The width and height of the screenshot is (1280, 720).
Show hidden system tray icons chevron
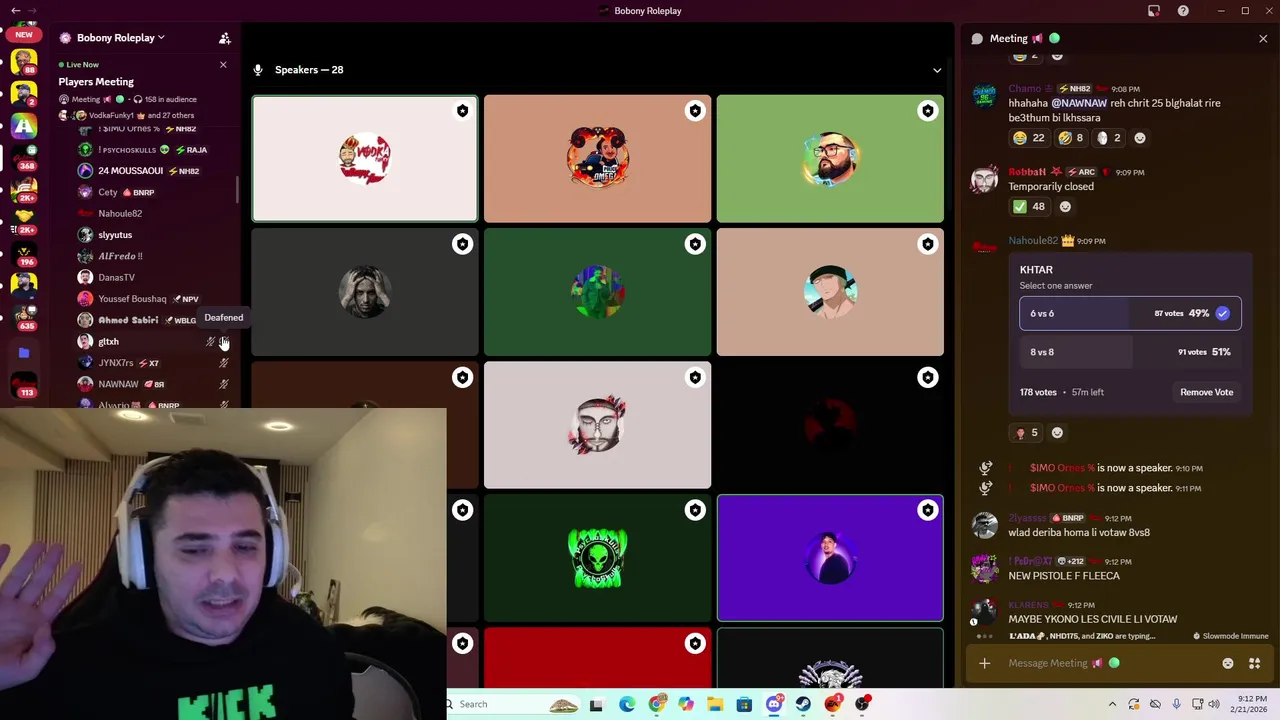pos(1112,704)
